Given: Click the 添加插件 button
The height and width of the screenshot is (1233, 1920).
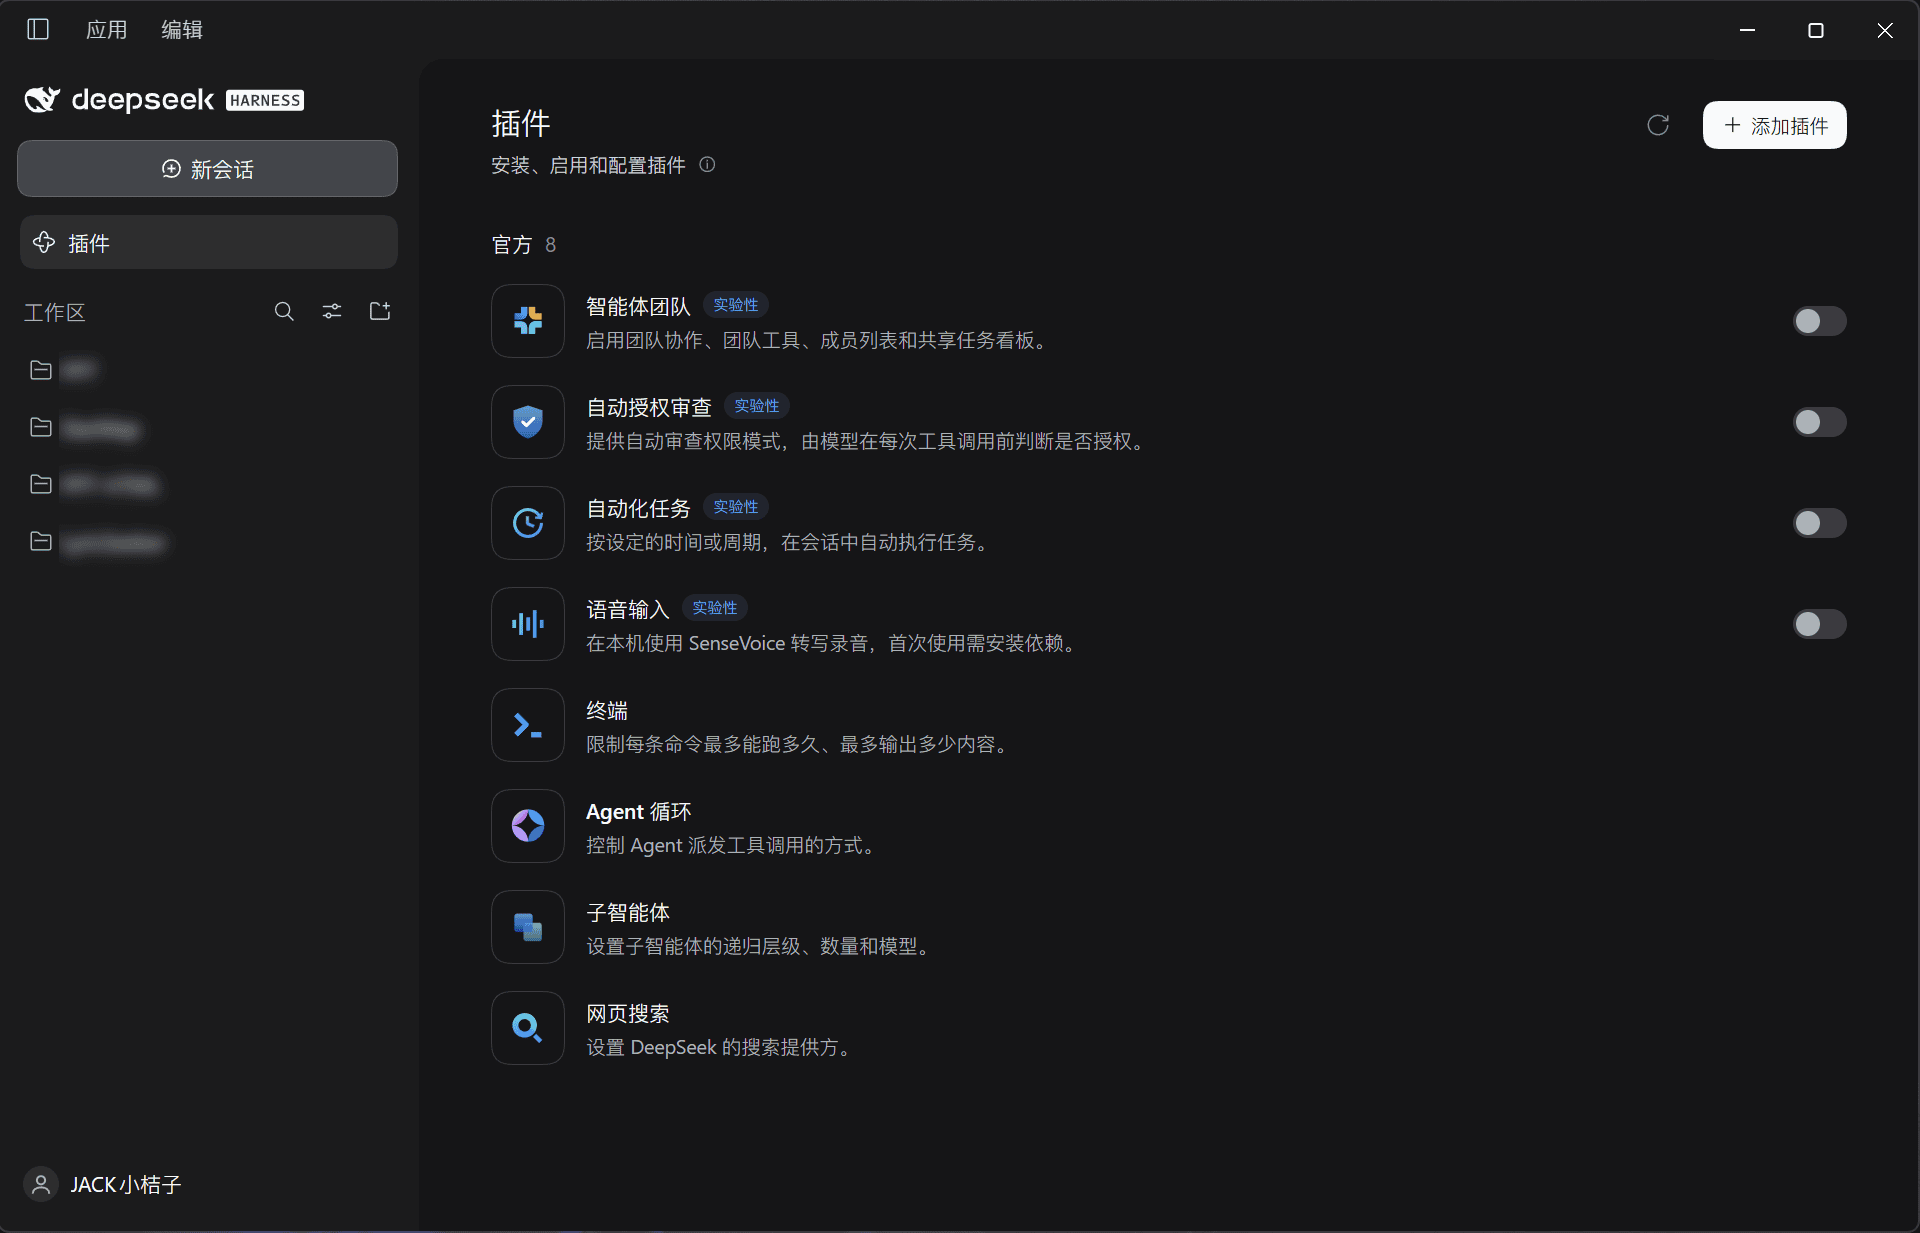Looking at the screenshot, I should pyautogui.click(x=1775, y=125).
